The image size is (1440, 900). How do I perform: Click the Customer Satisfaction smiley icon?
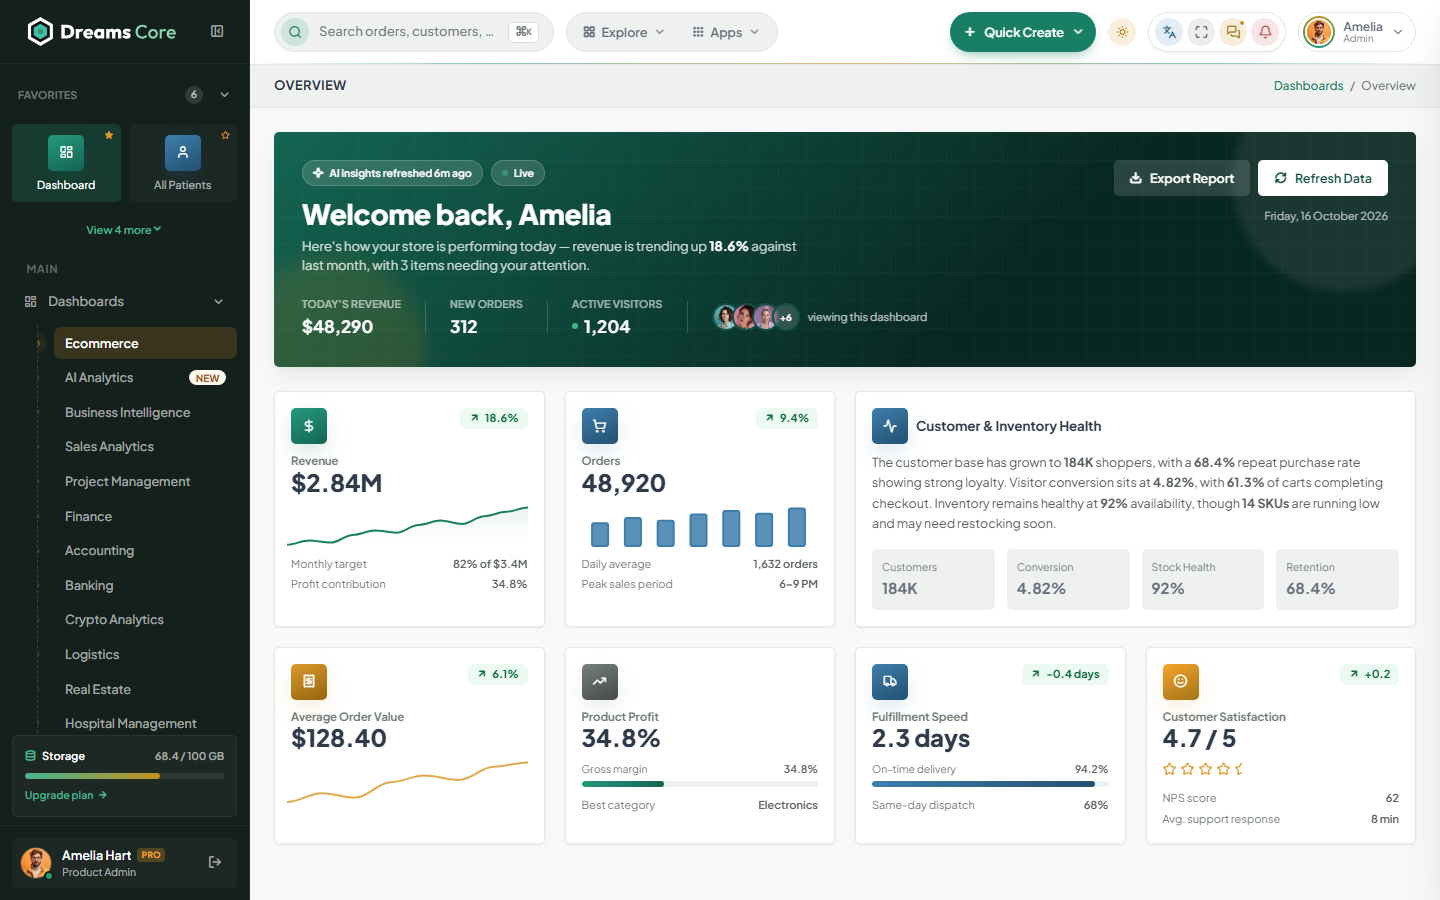[1181, 682]
